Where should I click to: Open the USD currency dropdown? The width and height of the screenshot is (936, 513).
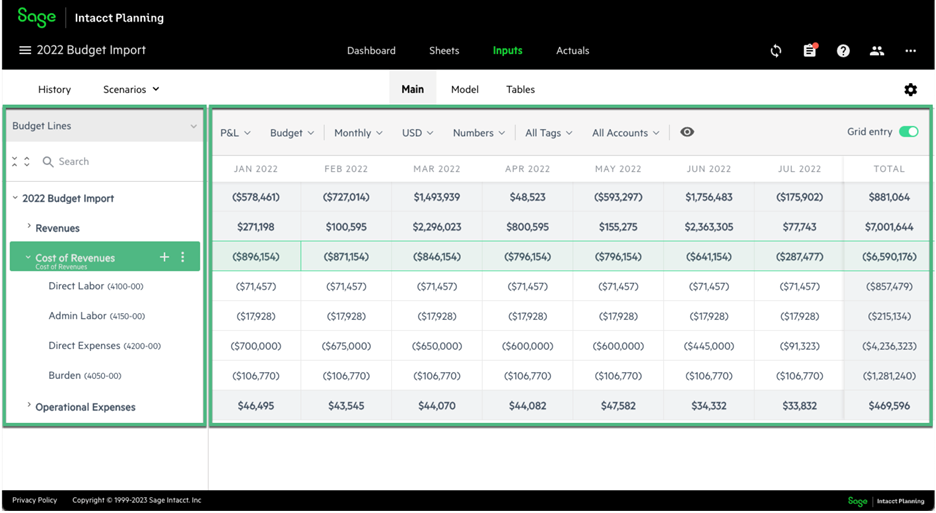(x=417, y=133)
